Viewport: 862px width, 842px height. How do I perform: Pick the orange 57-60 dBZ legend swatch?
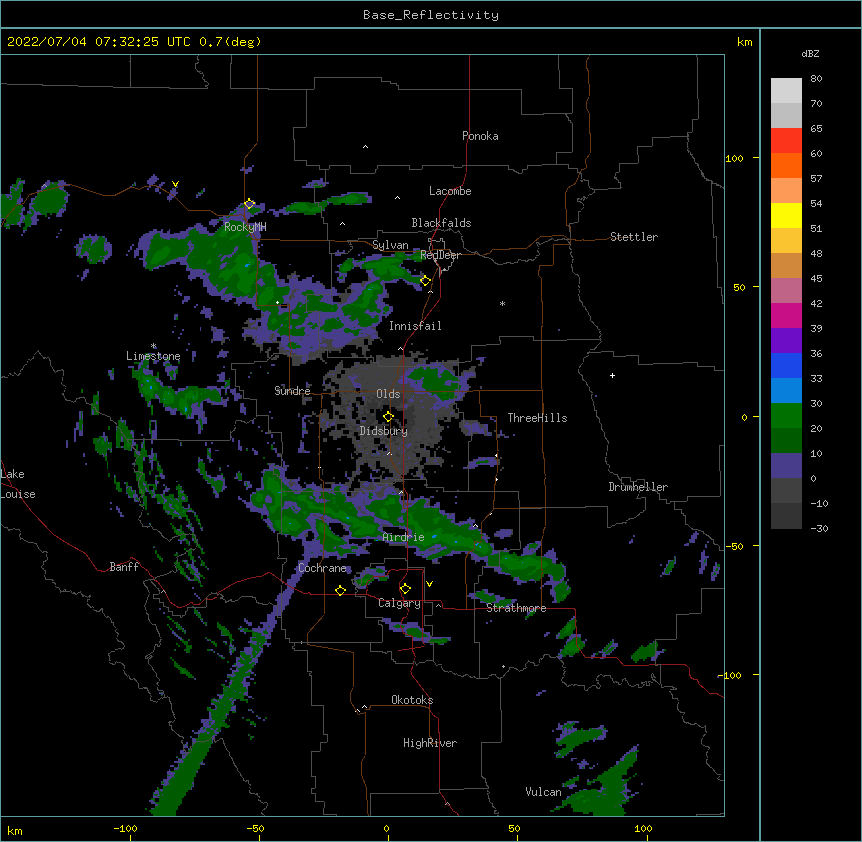[x=786, y=165]
